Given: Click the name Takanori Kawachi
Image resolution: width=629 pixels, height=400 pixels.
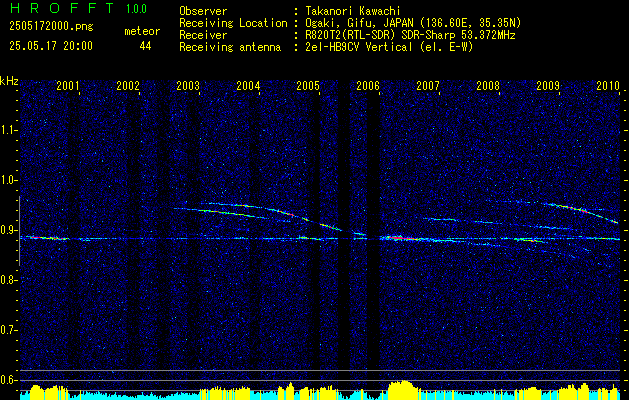Looking at the screenshot, I should pos(353,11).
